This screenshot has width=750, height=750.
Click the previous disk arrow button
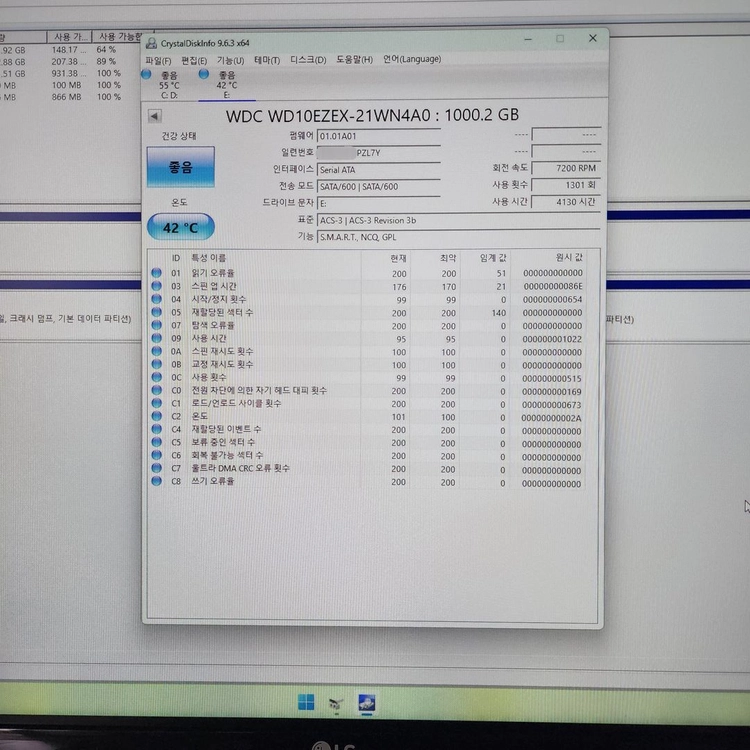tap(154, 116)
